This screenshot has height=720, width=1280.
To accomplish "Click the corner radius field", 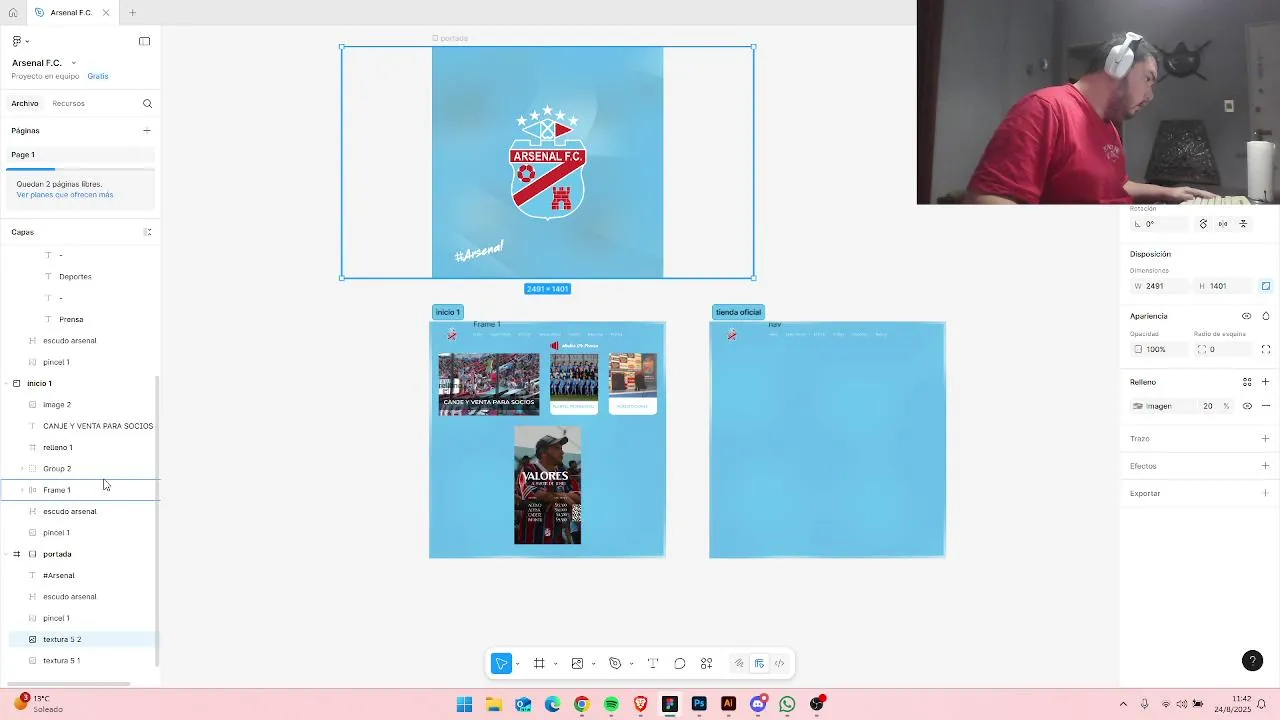I will pos(1224,350).
